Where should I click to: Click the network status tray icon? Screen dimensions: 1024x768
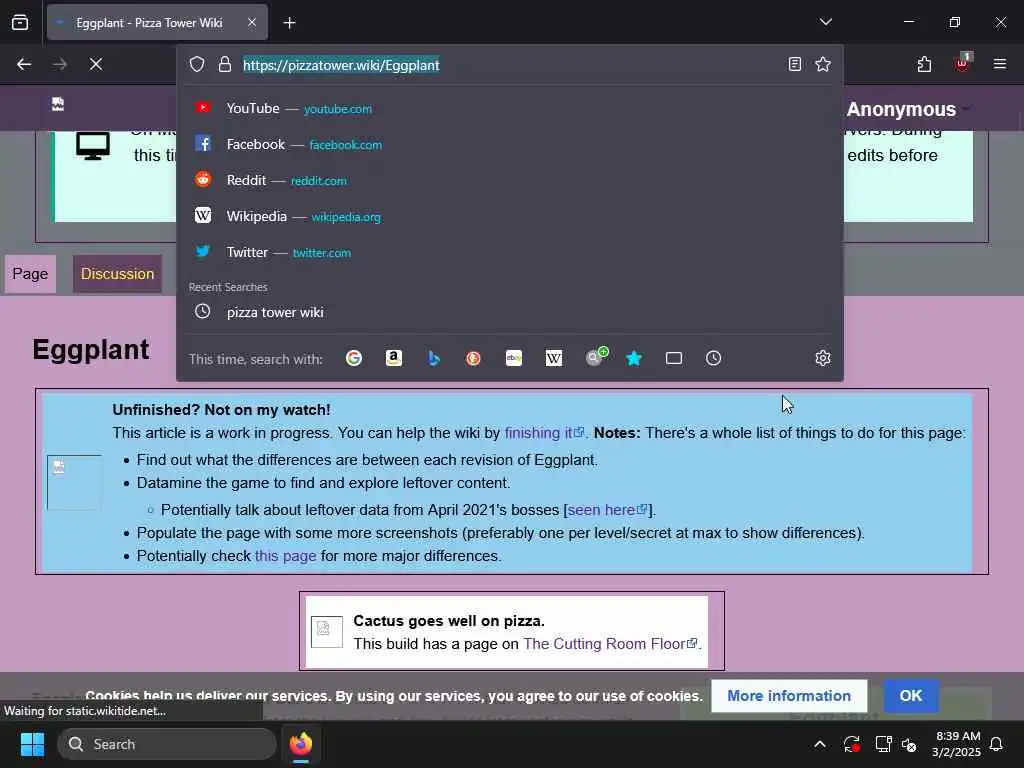coord(883,744)
